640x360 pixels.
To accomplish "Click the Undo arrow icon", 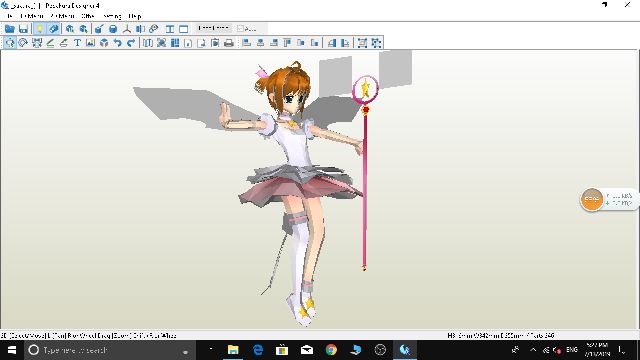I will (x=118, y=42).
